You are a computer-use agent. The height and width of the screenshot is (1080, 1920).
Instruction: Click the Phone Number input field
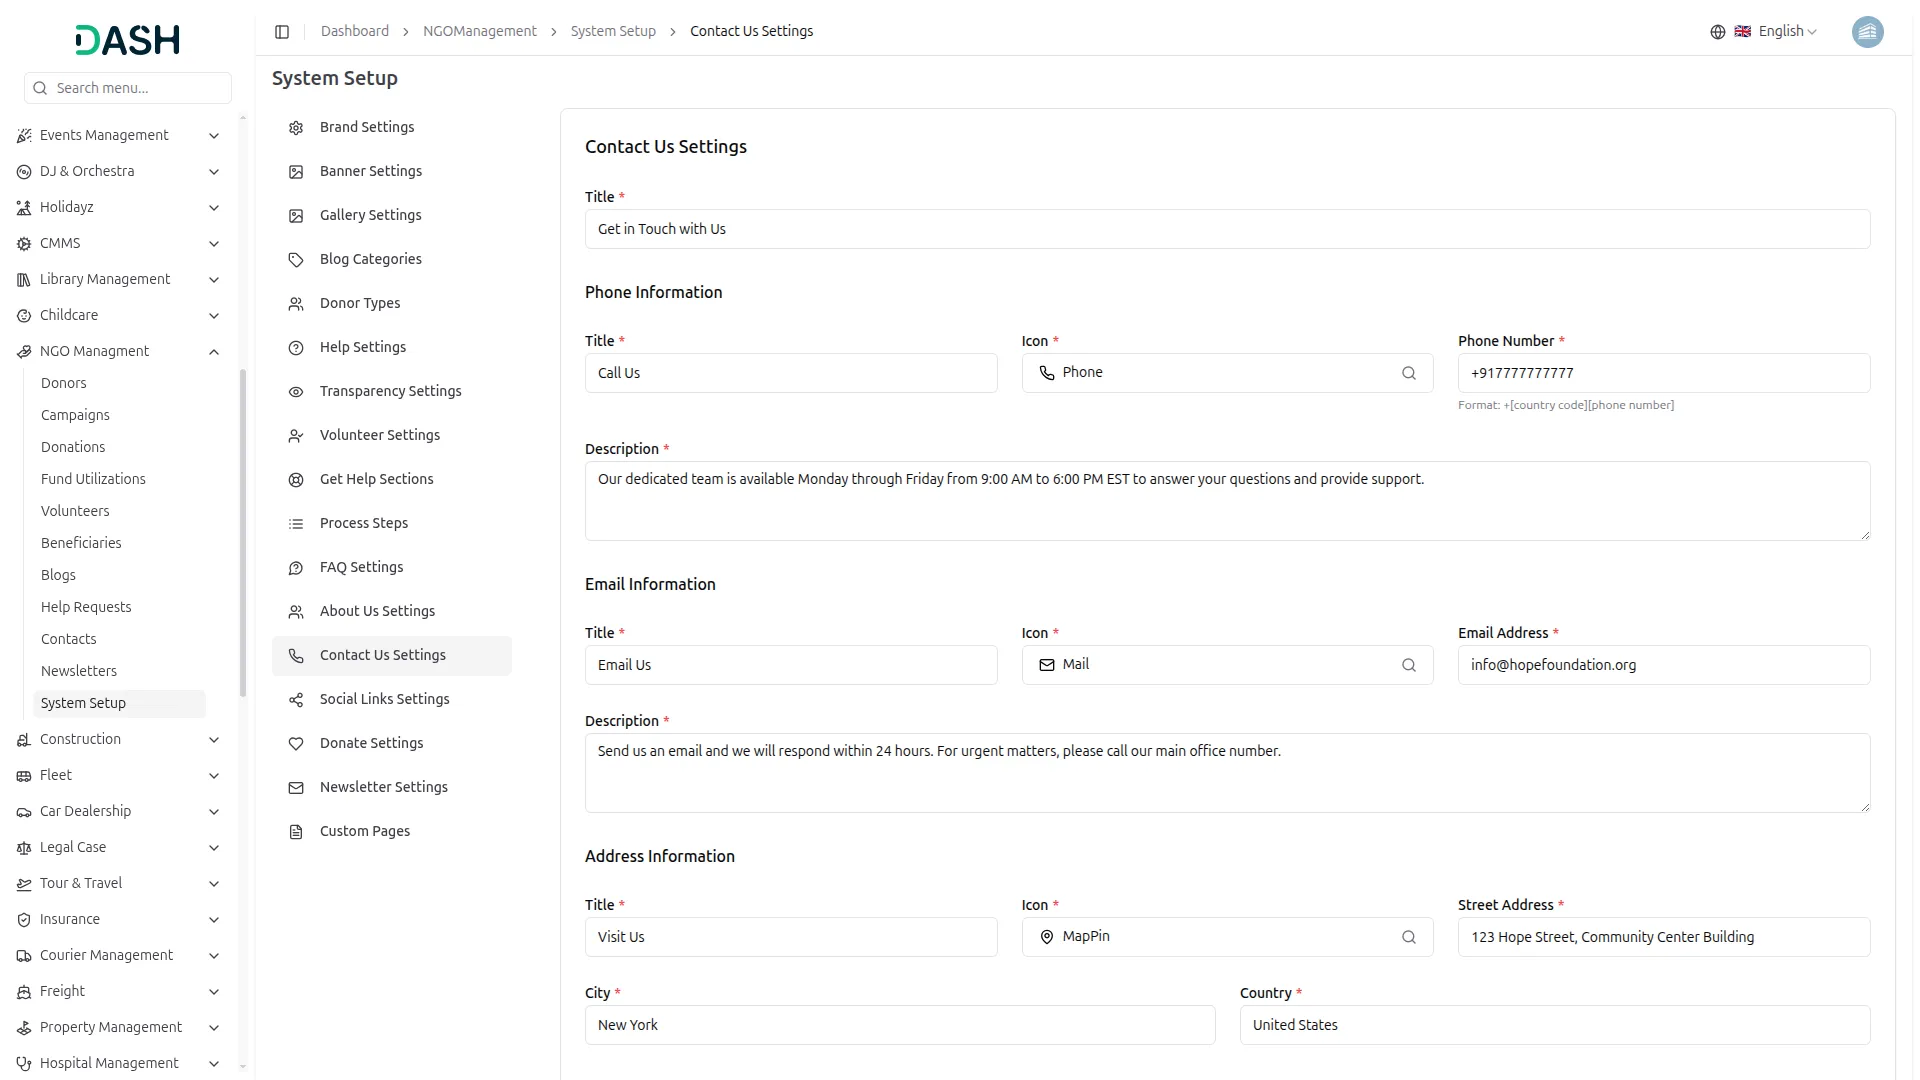[1663, 373]
